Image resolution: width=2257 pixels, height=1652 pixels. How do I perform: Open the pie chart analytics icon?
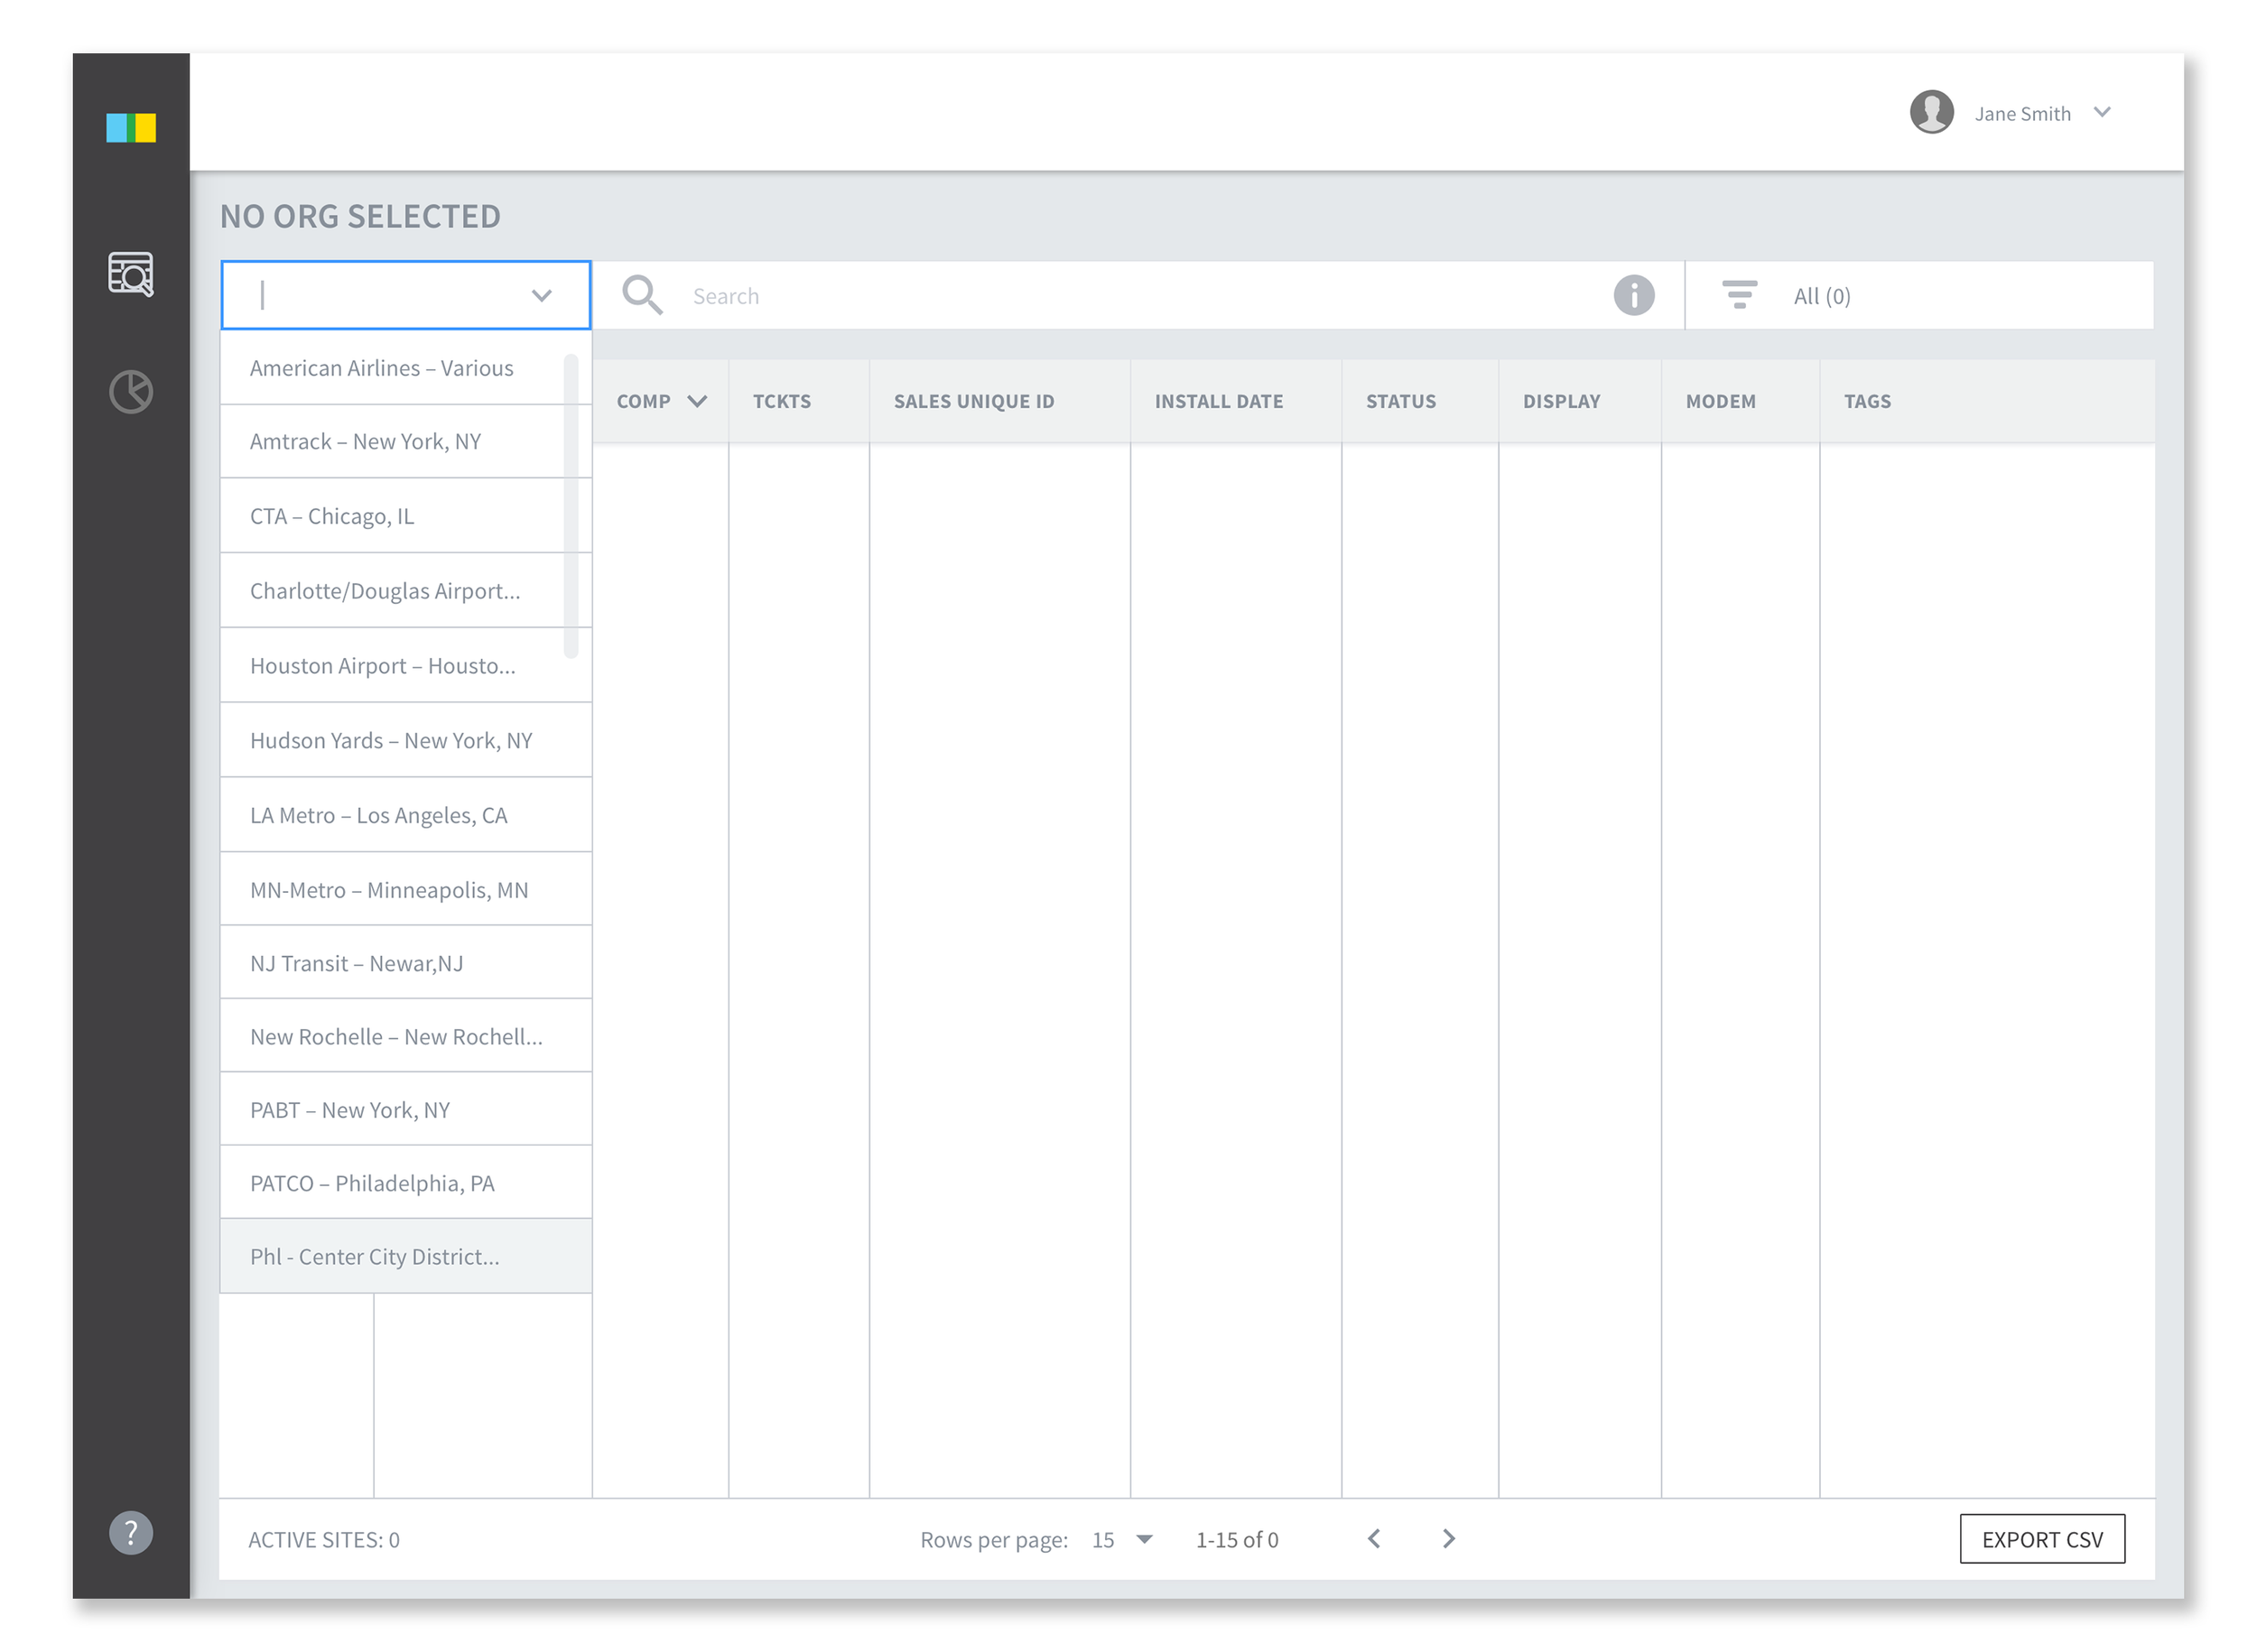pyautogui.click(x=131, y=391)
